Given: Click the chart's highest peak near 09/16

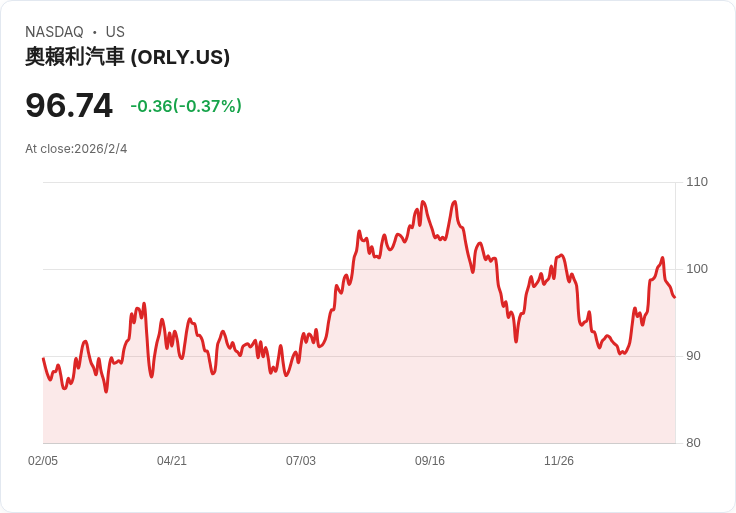Looking at the screenshot, I should click(423, 202).
